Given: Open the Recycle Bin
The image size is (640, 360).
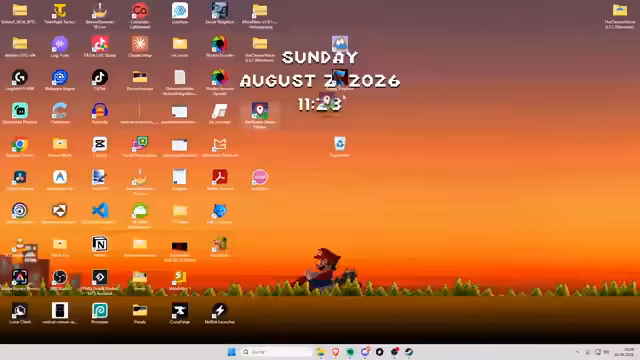Looking at the screenshot, I should pyautogui.click(x=340, y=147).
